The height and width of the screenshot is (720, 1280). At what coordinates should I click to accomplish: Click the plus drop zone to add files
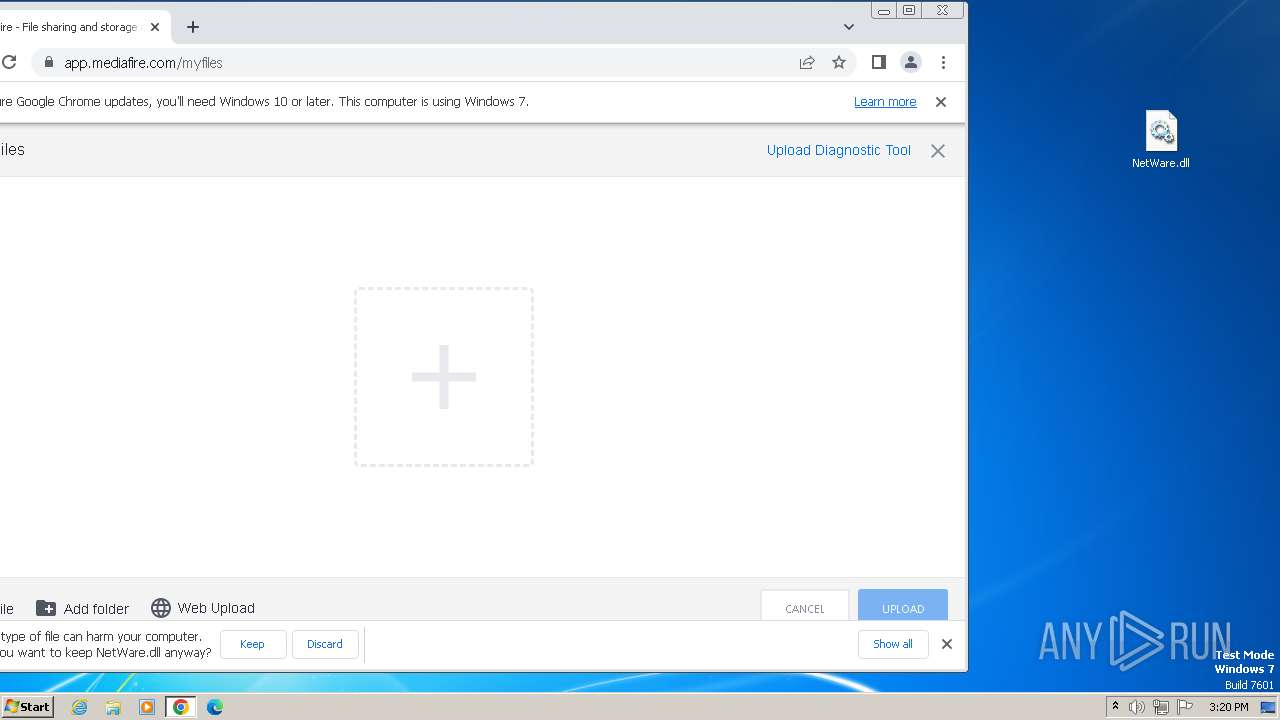pos(444,377)
